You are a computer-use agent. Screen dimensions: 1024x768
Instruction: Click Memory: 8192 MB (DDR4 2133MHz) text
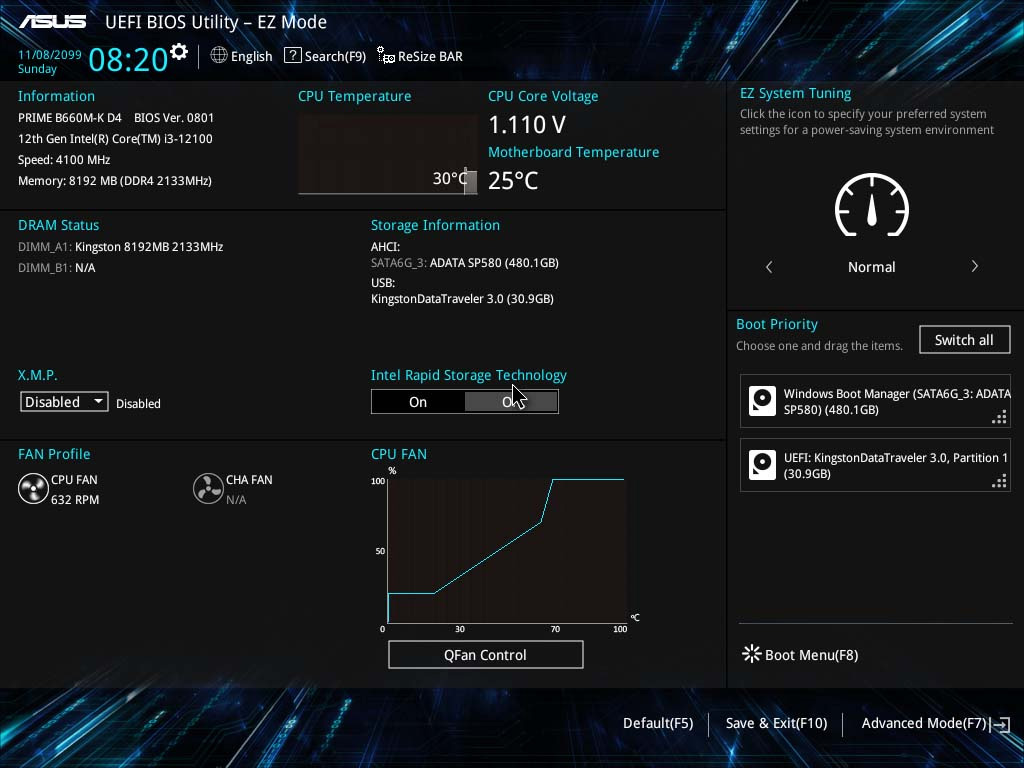click(115, 180)
